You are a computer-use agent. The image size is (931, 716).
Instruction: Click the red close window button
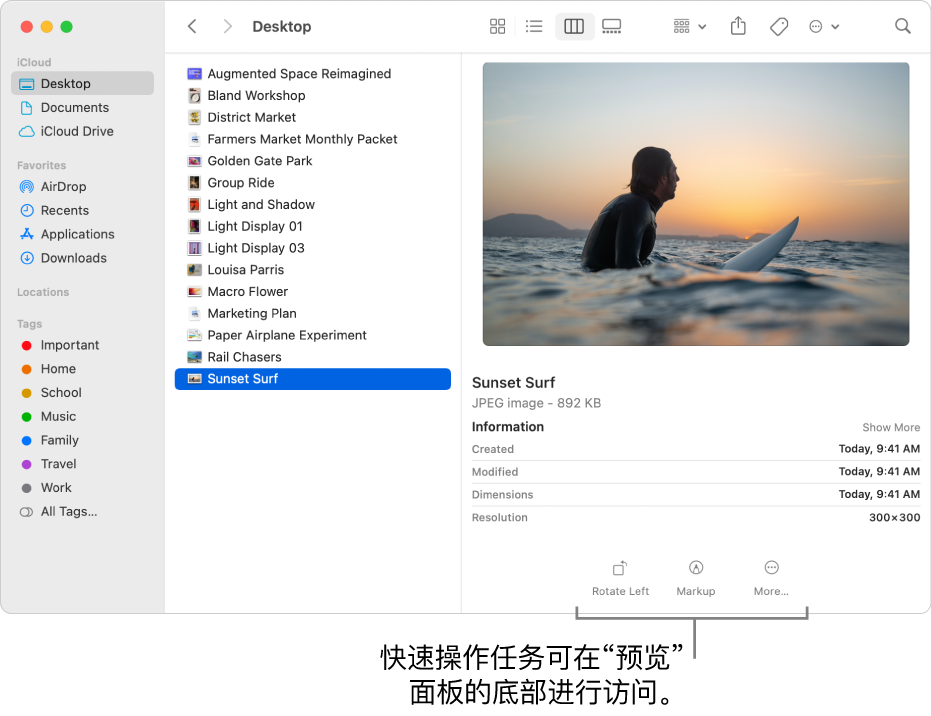click(27, 27)
